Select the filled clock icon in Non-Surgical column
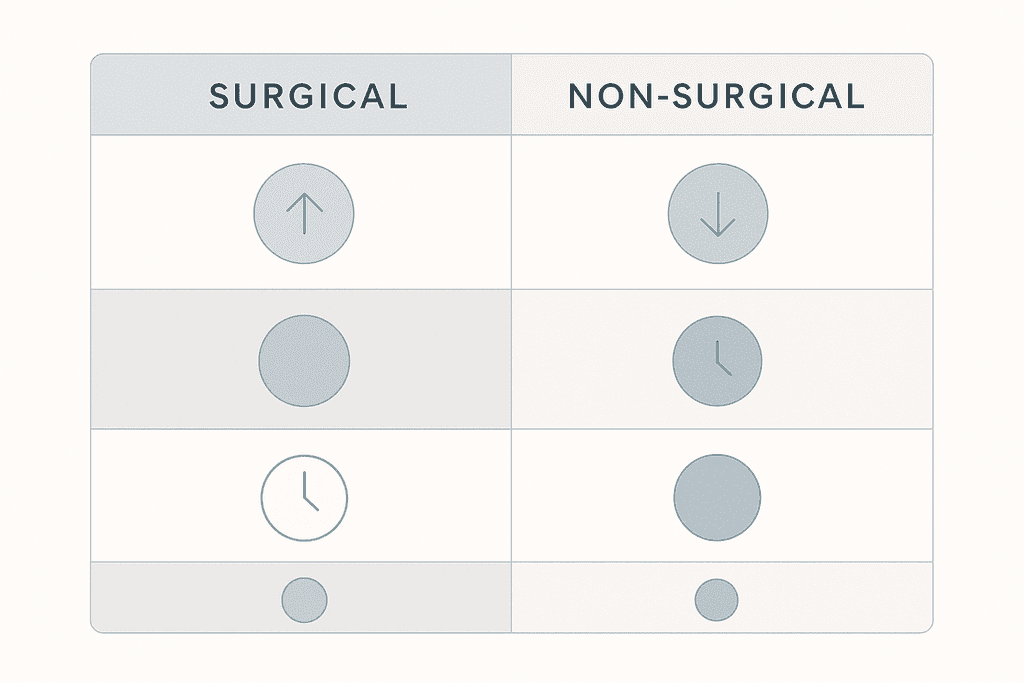This screenshot has height=683, width=1024. 717,359
